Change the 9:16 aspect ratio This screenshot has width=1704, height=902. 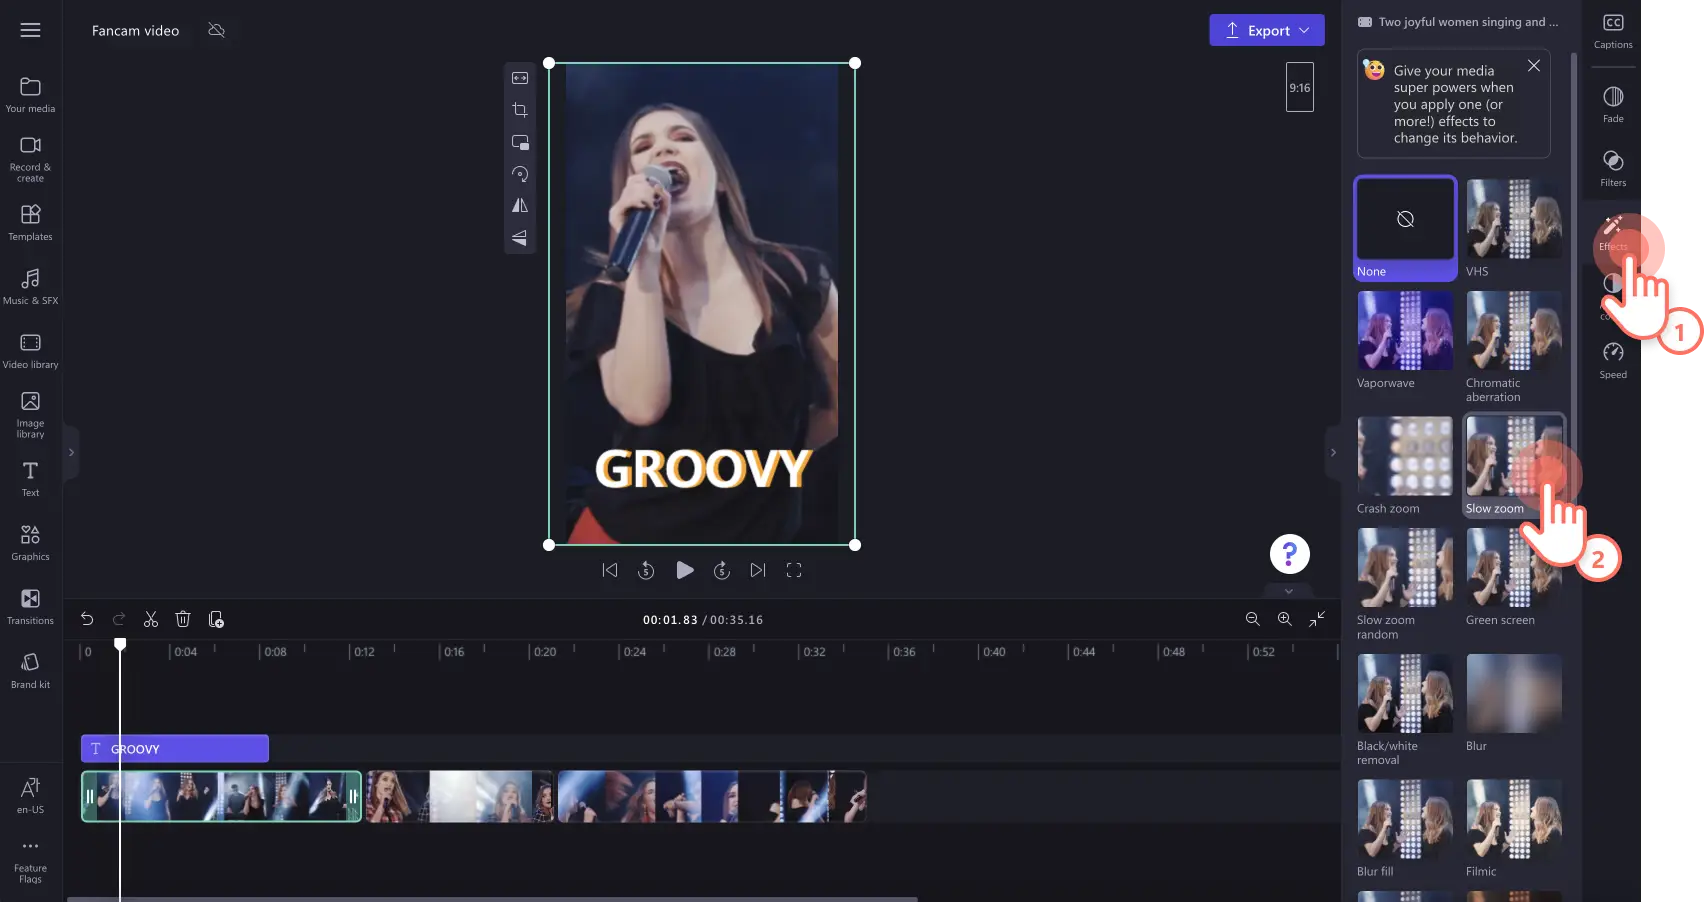pos(1300,87)
